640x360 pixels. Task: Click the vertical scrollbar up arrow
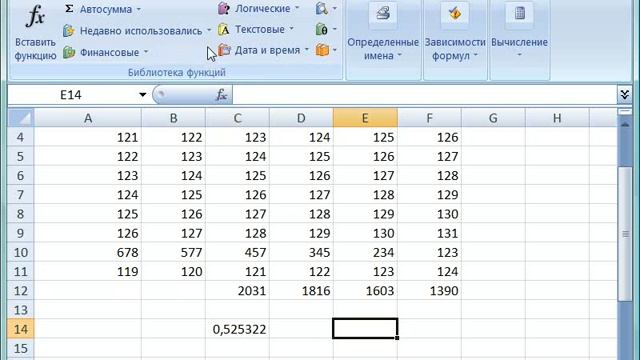point(625,124)
